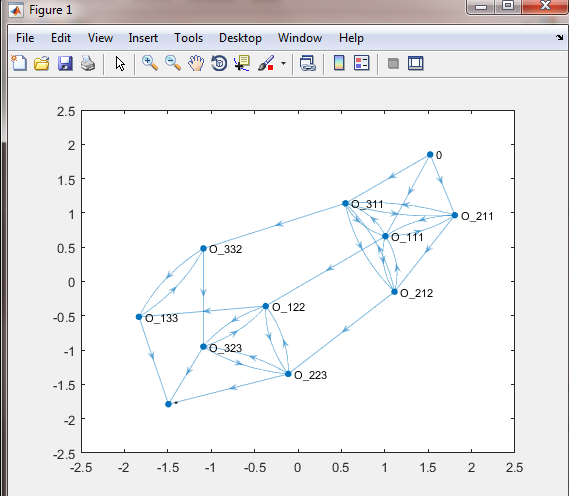Select the Brush/Select Data tool
569x496 pixels.
(x=266, y=63)
